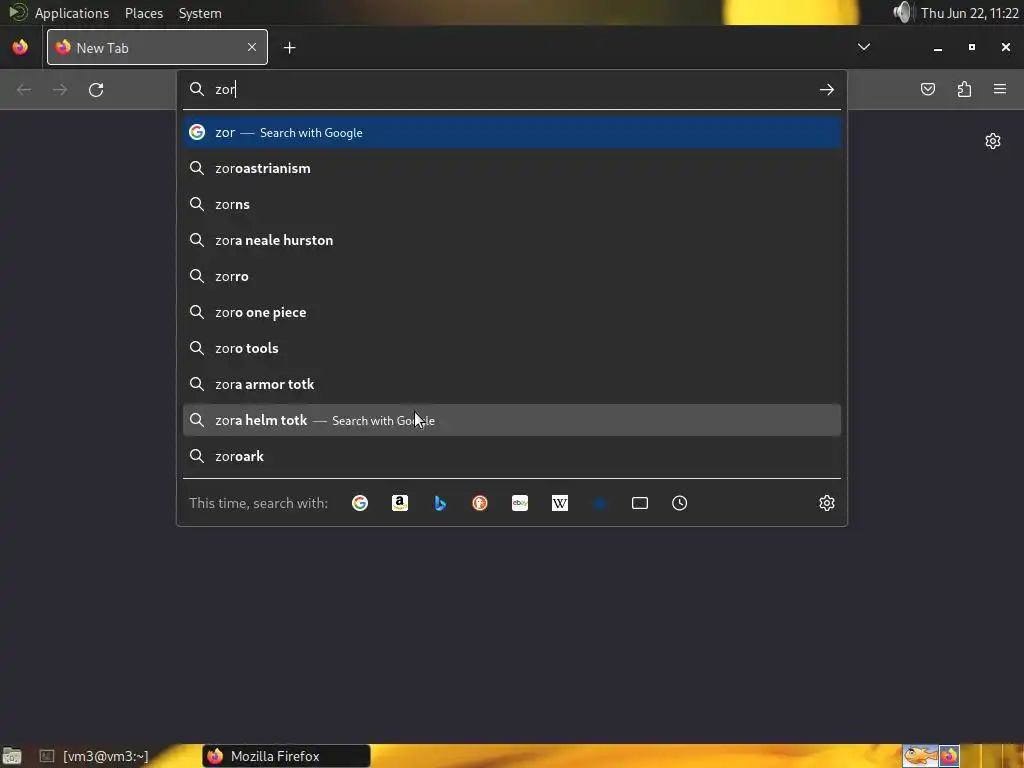The height and width of the screenshot is (768, 1024).
Task: Click the Firefox icon in the bottom-right panel
Action: click(x=950, y=756)
